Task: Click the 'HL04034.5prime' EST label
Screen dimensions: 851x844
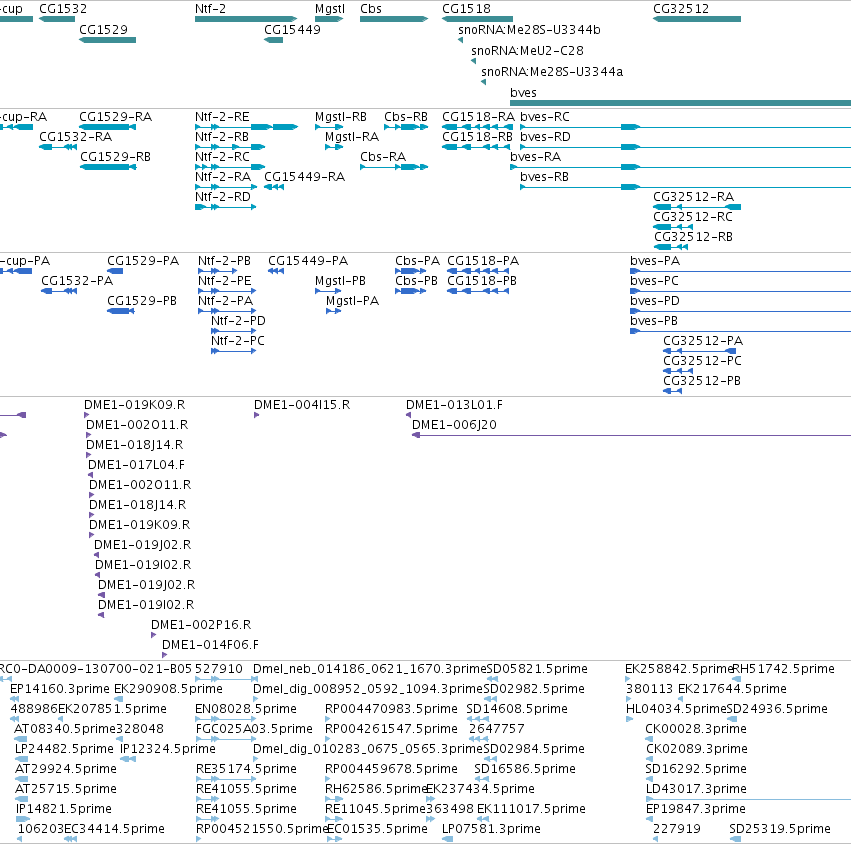Action: tap(676, 709)
